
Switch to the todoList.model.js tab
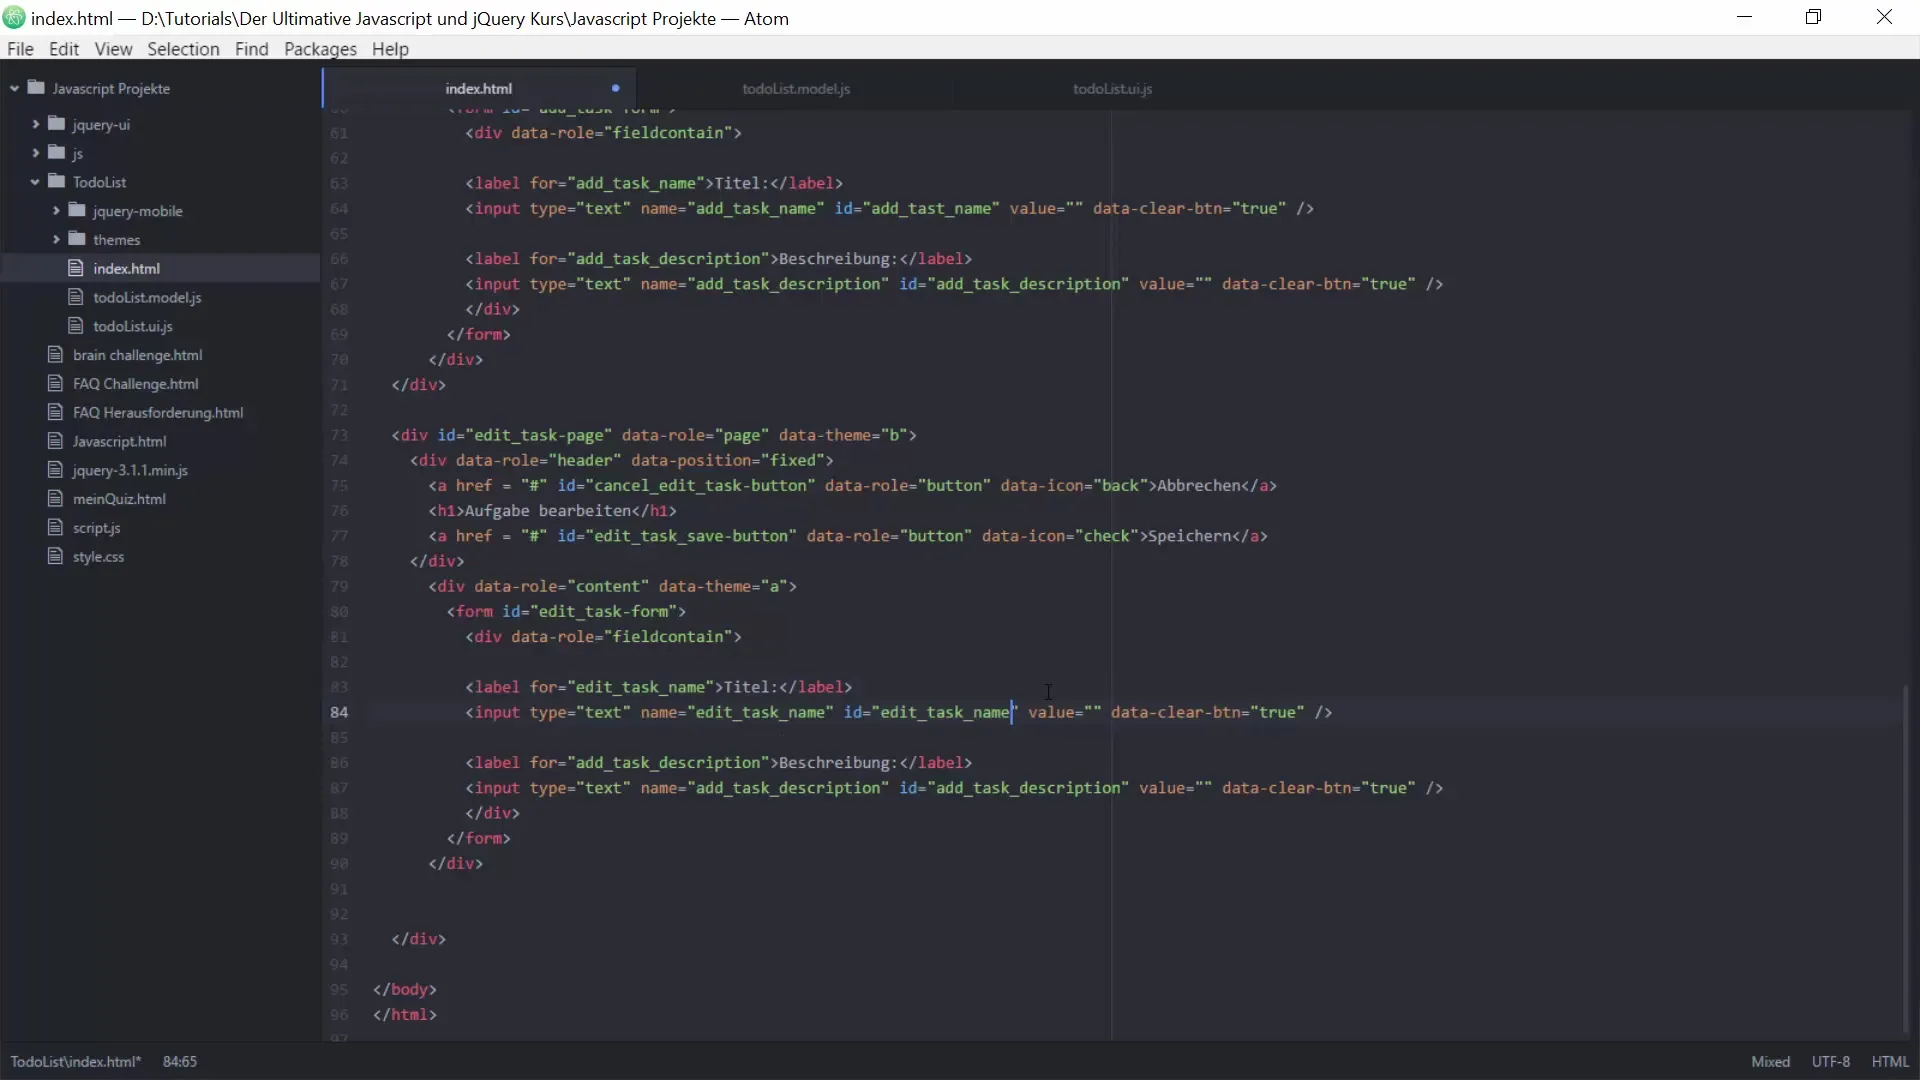click(x=796, y=88)
